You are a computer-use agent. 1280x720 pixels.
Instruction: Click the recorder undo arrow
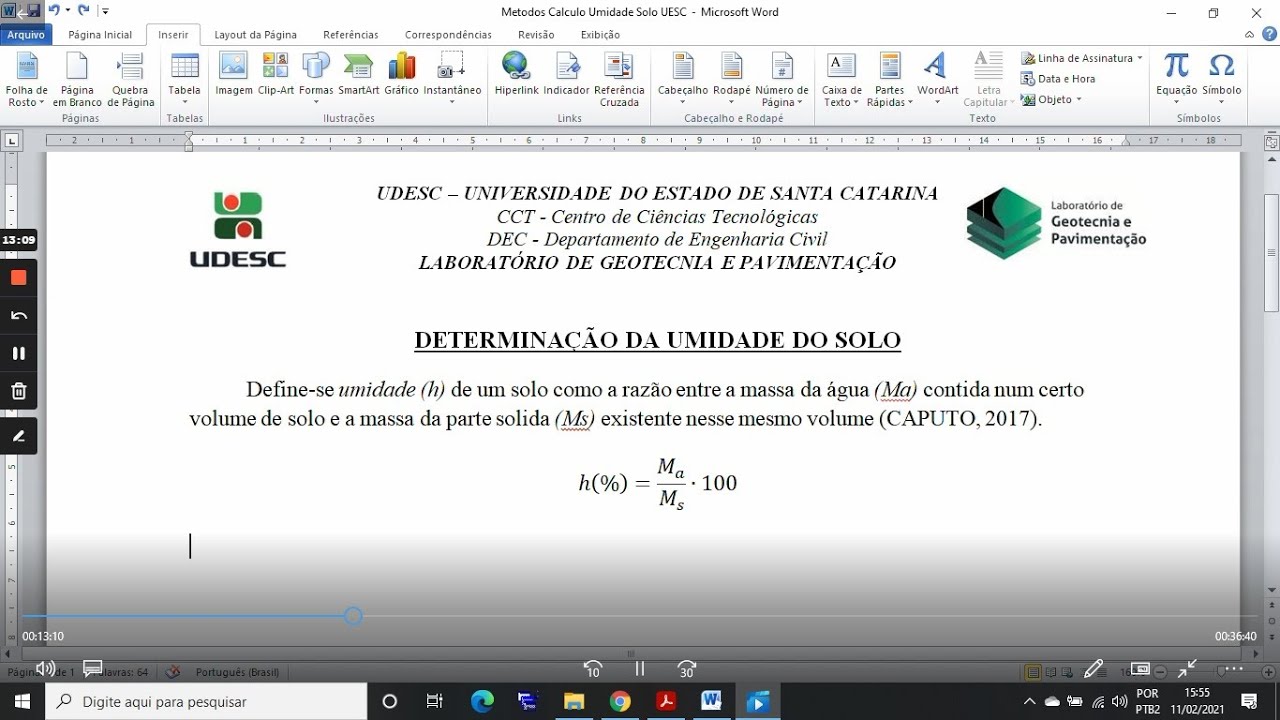click(x=19, y=315)
